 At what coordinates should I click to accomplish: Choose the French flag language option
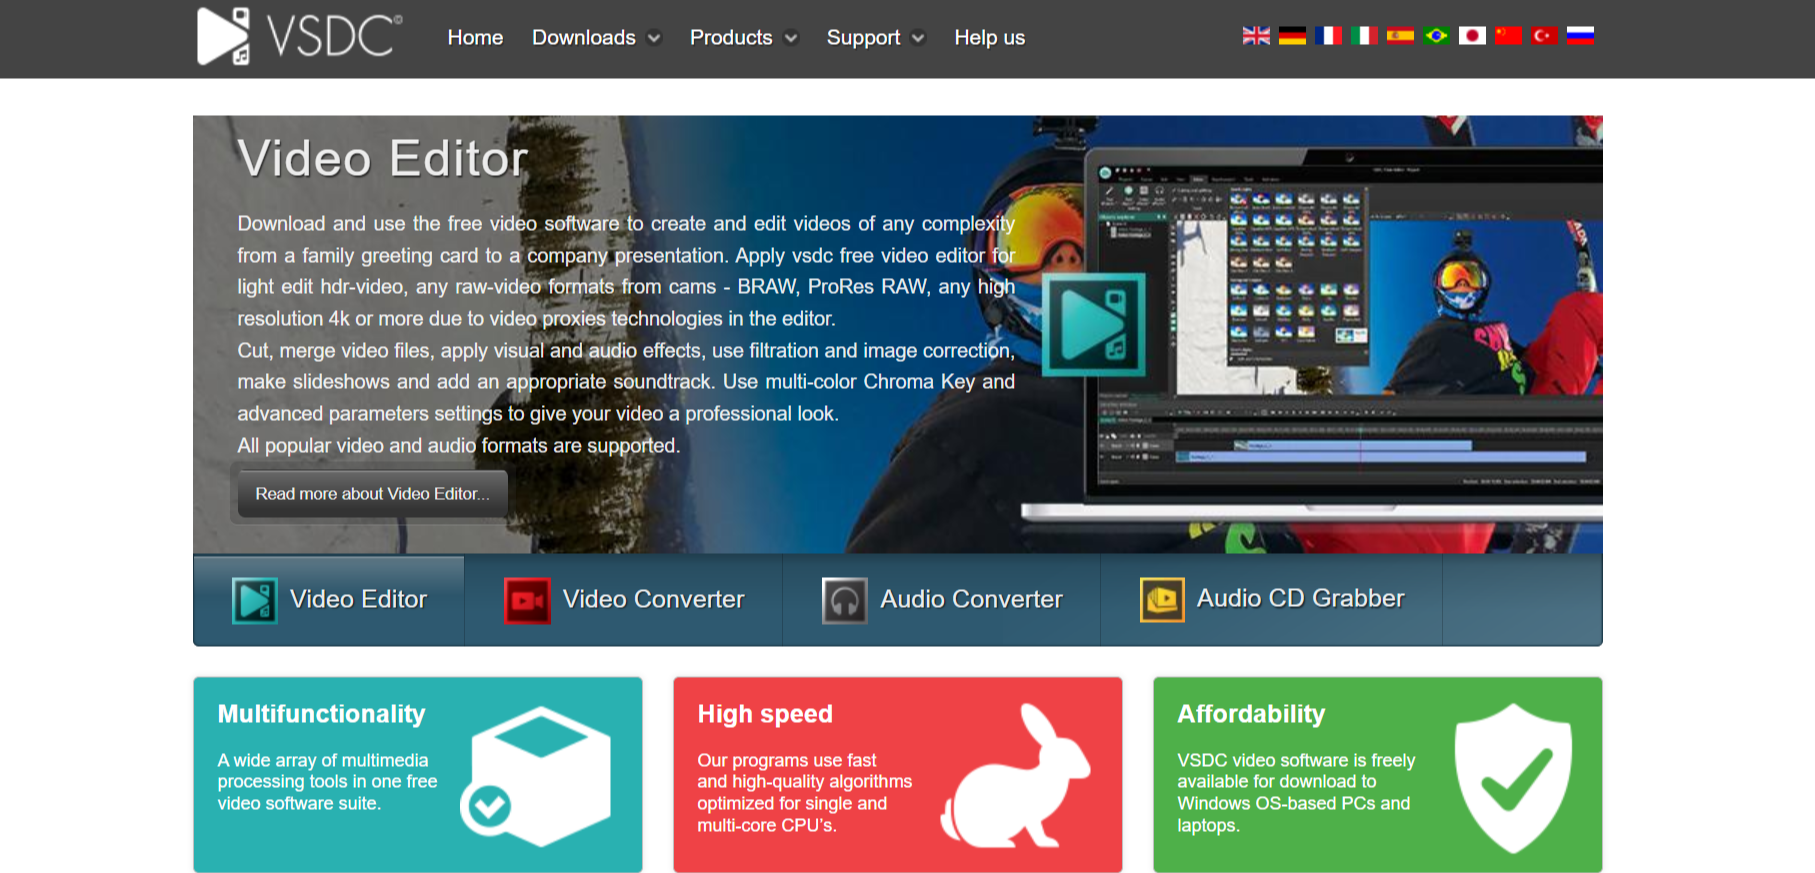coord(1328,36)
